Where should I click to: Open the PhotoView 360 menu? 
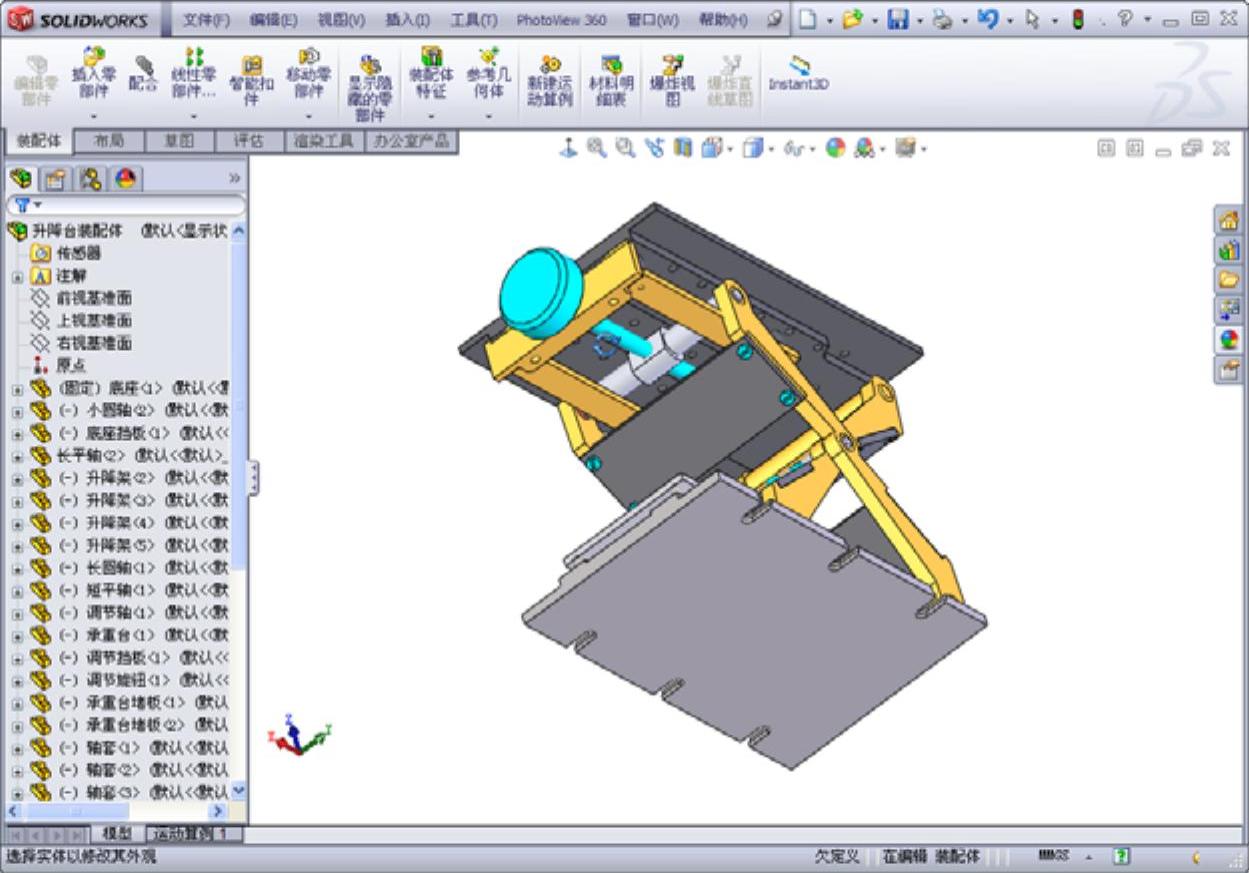[561, 20]
